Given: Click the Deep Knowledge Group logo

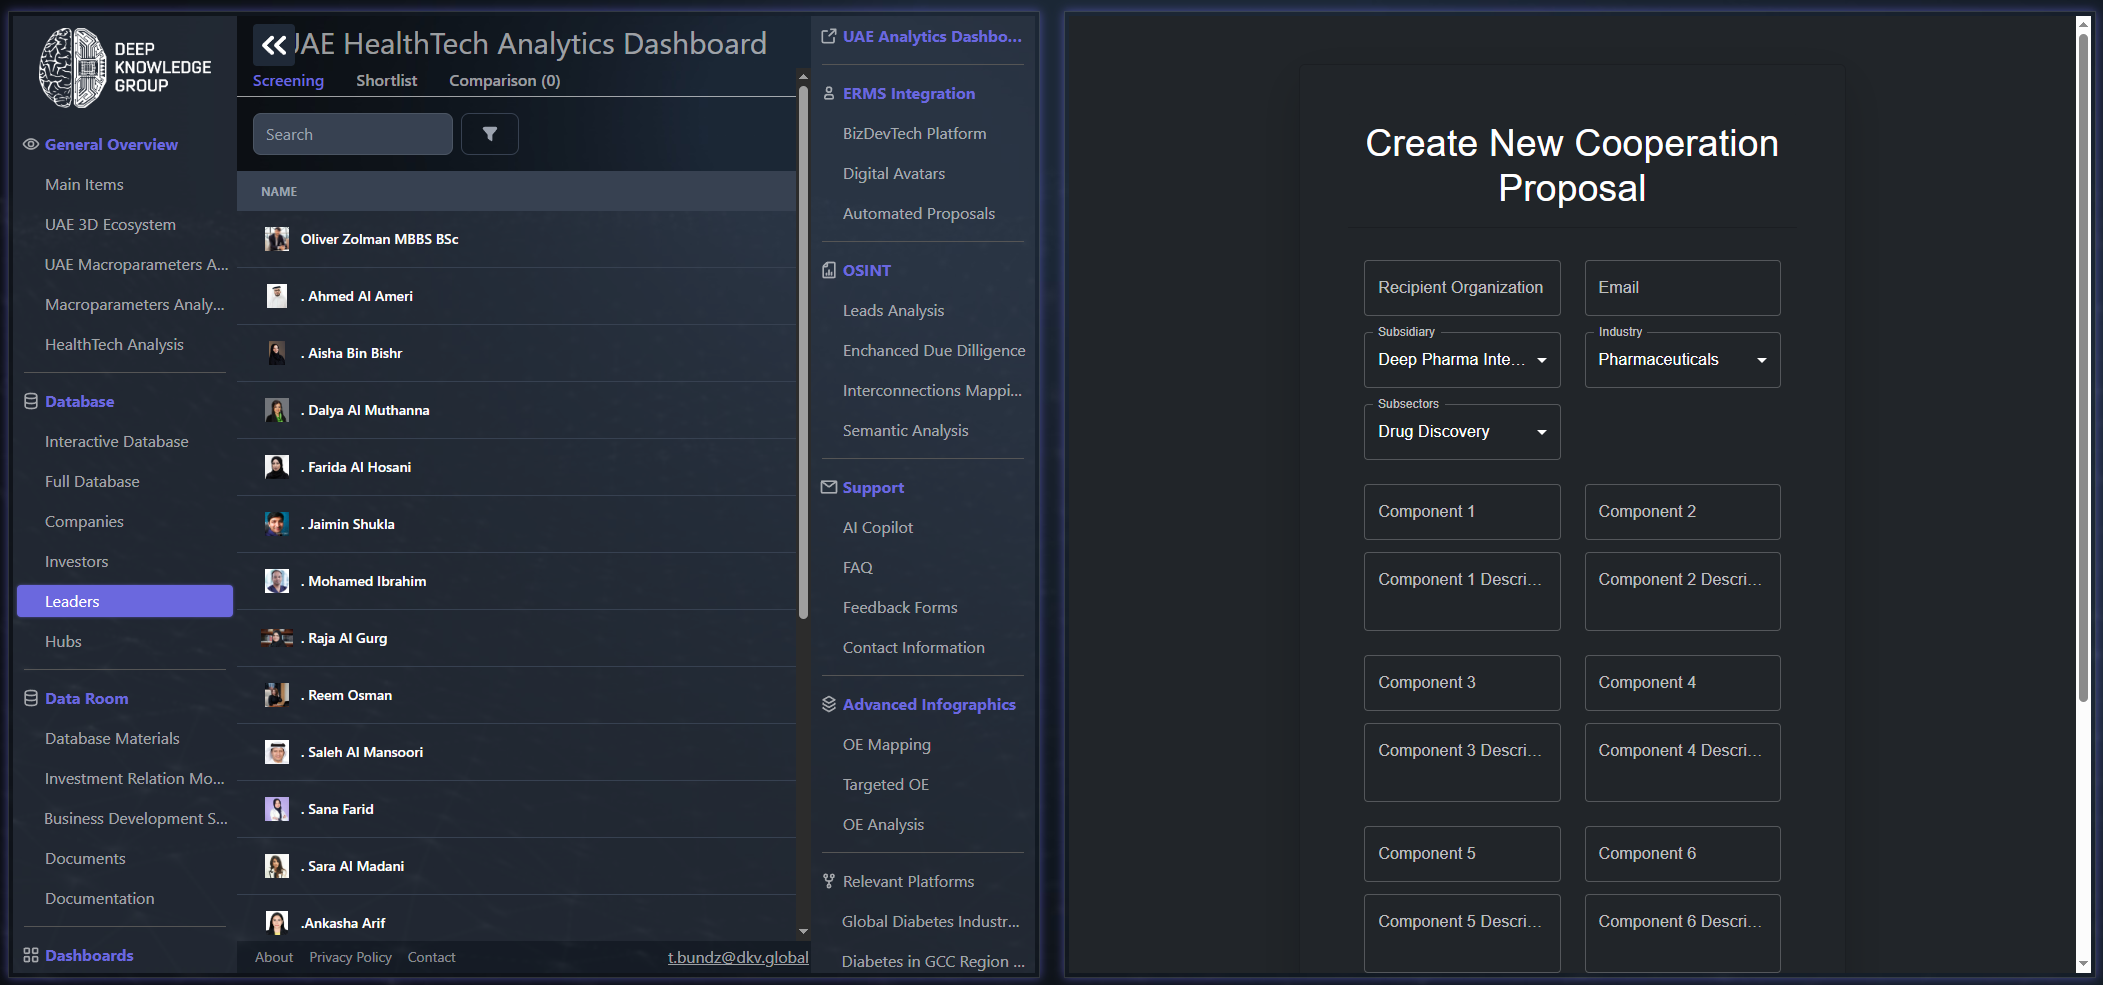Looking at the screenshot, I should [125, 68].
